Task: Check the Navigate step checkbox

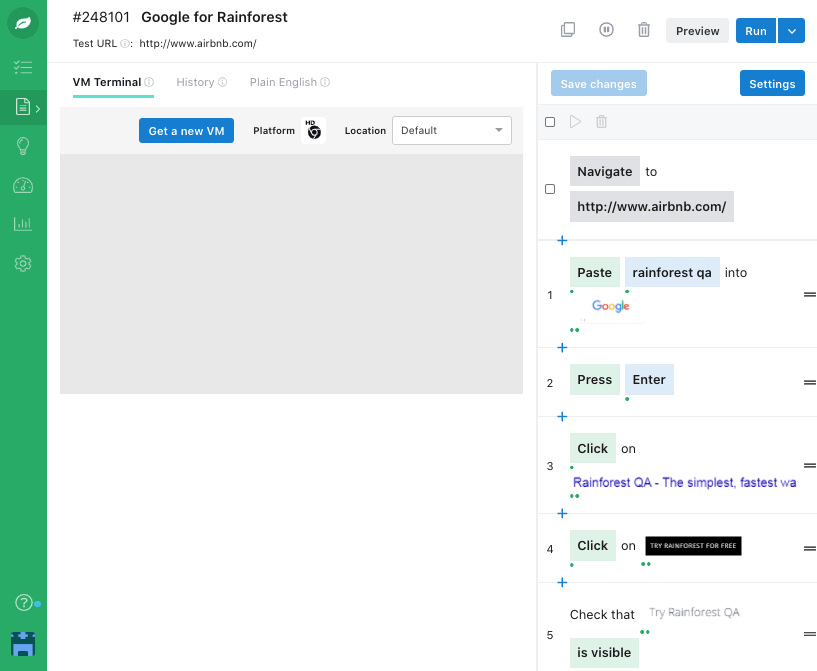Action: pos(550,189)
